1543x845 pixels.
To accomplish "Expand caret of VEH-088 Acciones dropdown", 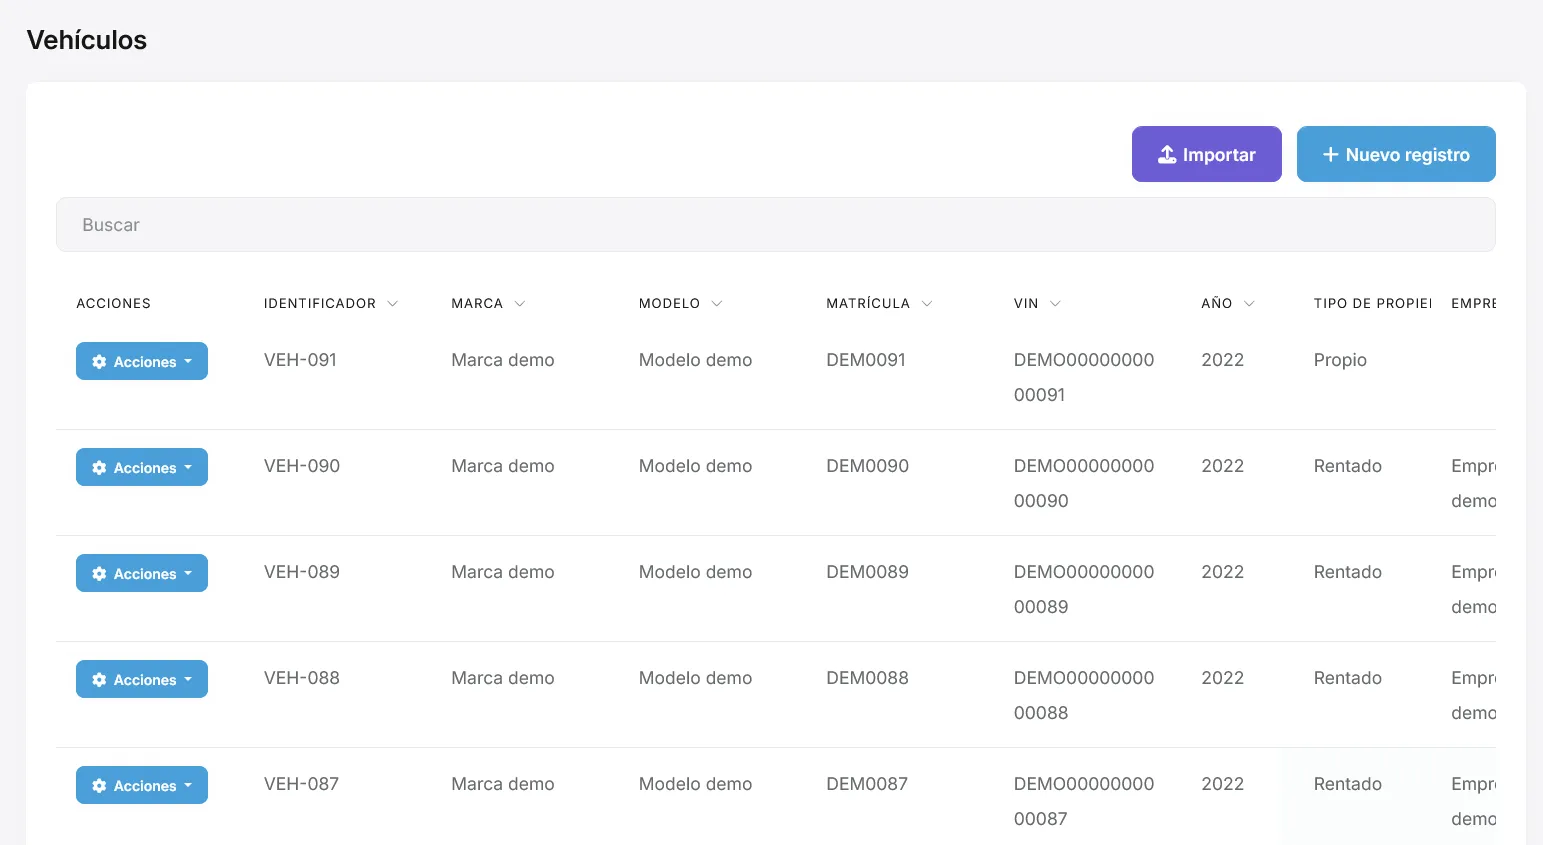I will tap(188, 680).
